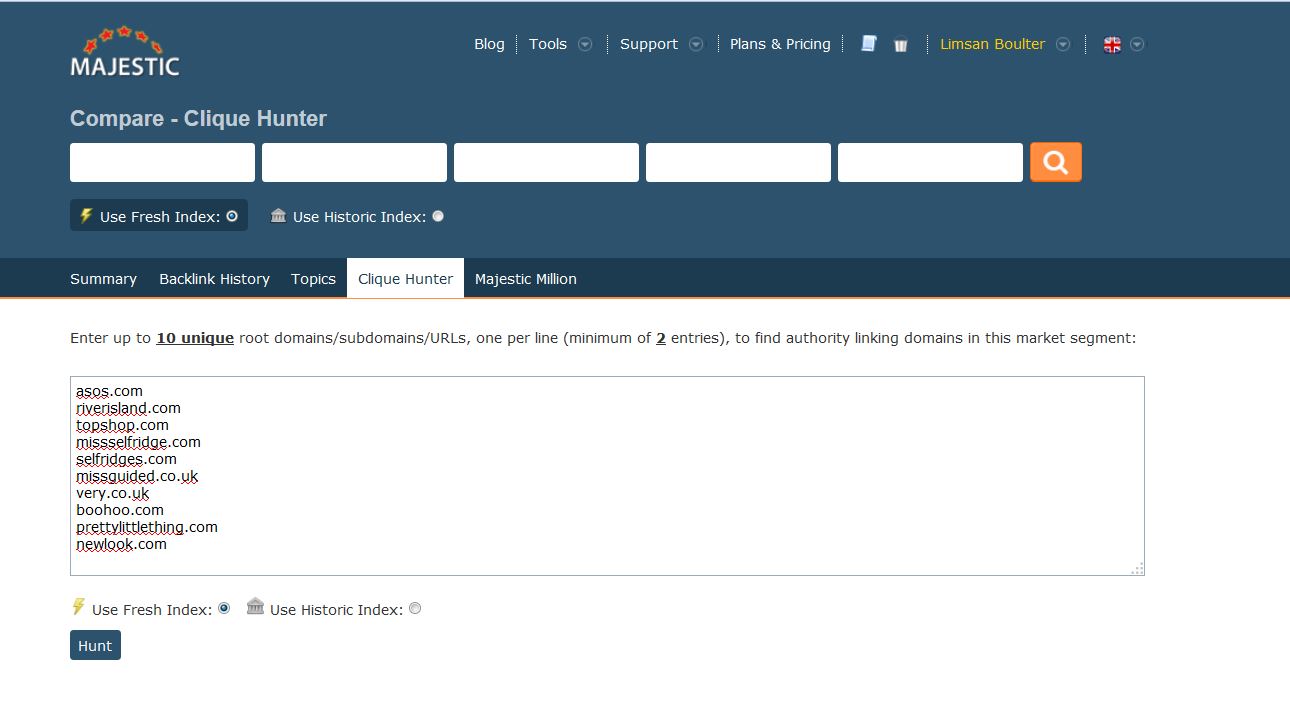The height and width of the screenshot is (722, 1290).
Task: Focus the first compare input field
Action: [x=162, y=162]
